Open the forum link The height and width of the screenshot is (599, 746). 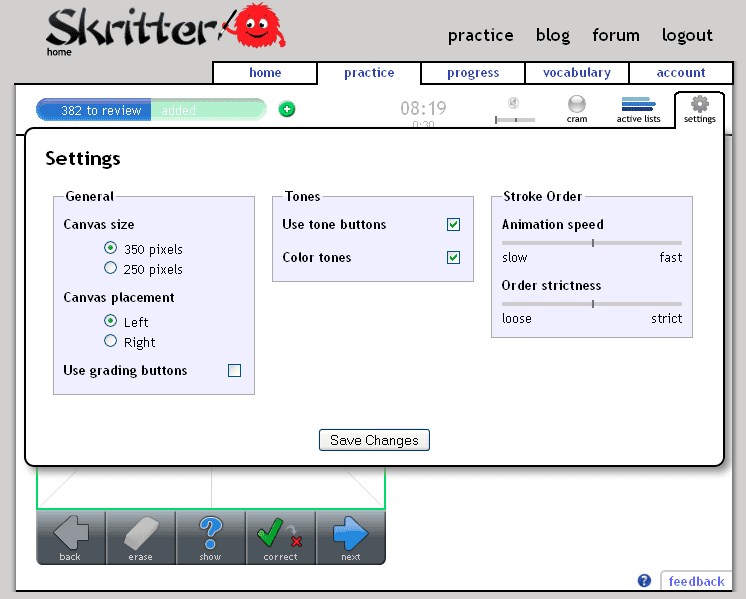(x=616, y=35)
